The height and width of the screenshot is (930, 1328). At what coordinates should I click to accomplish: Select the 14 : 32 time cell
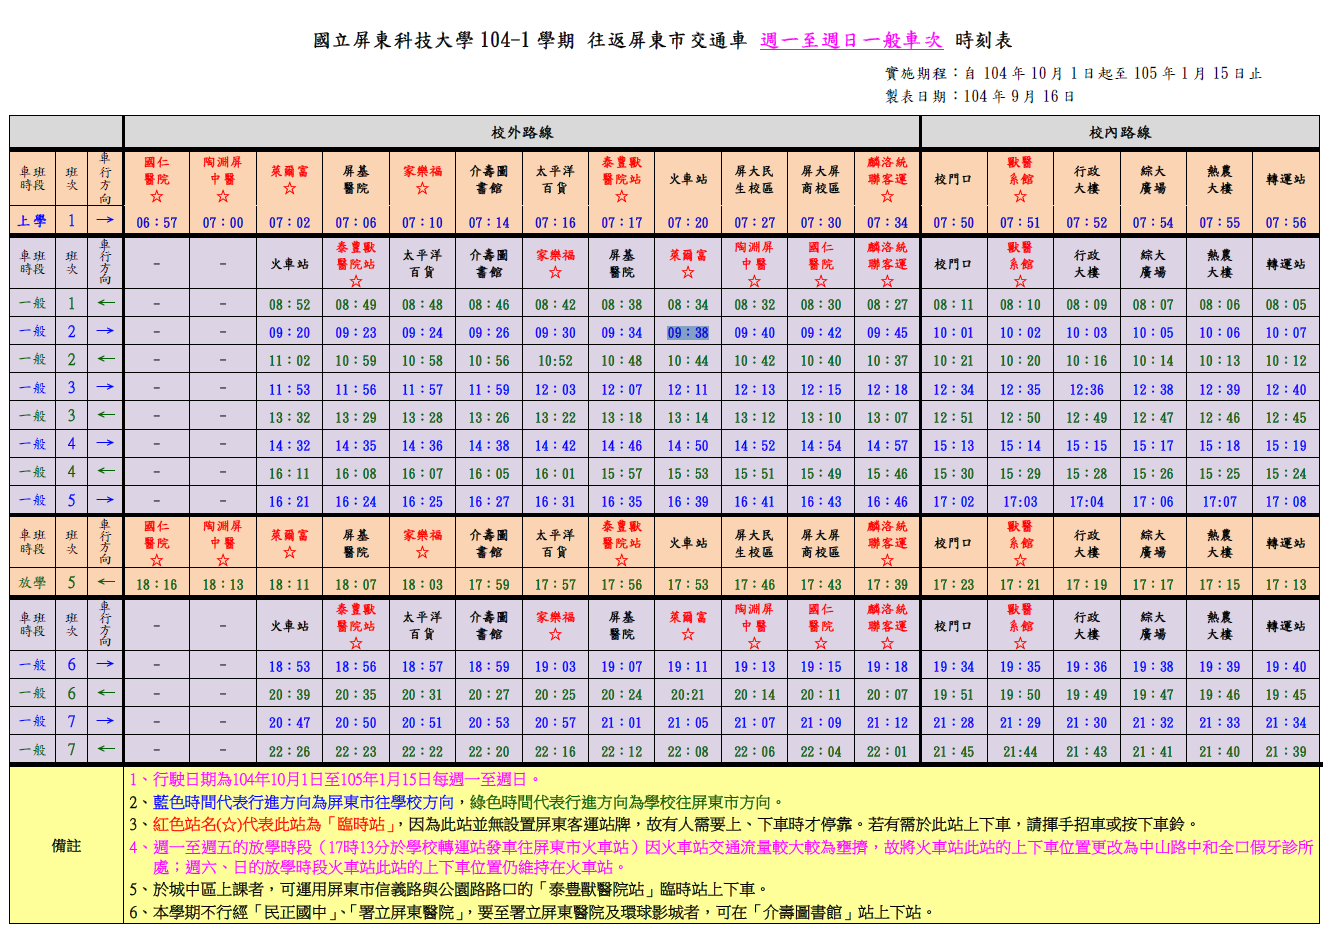tap(289, 446)
